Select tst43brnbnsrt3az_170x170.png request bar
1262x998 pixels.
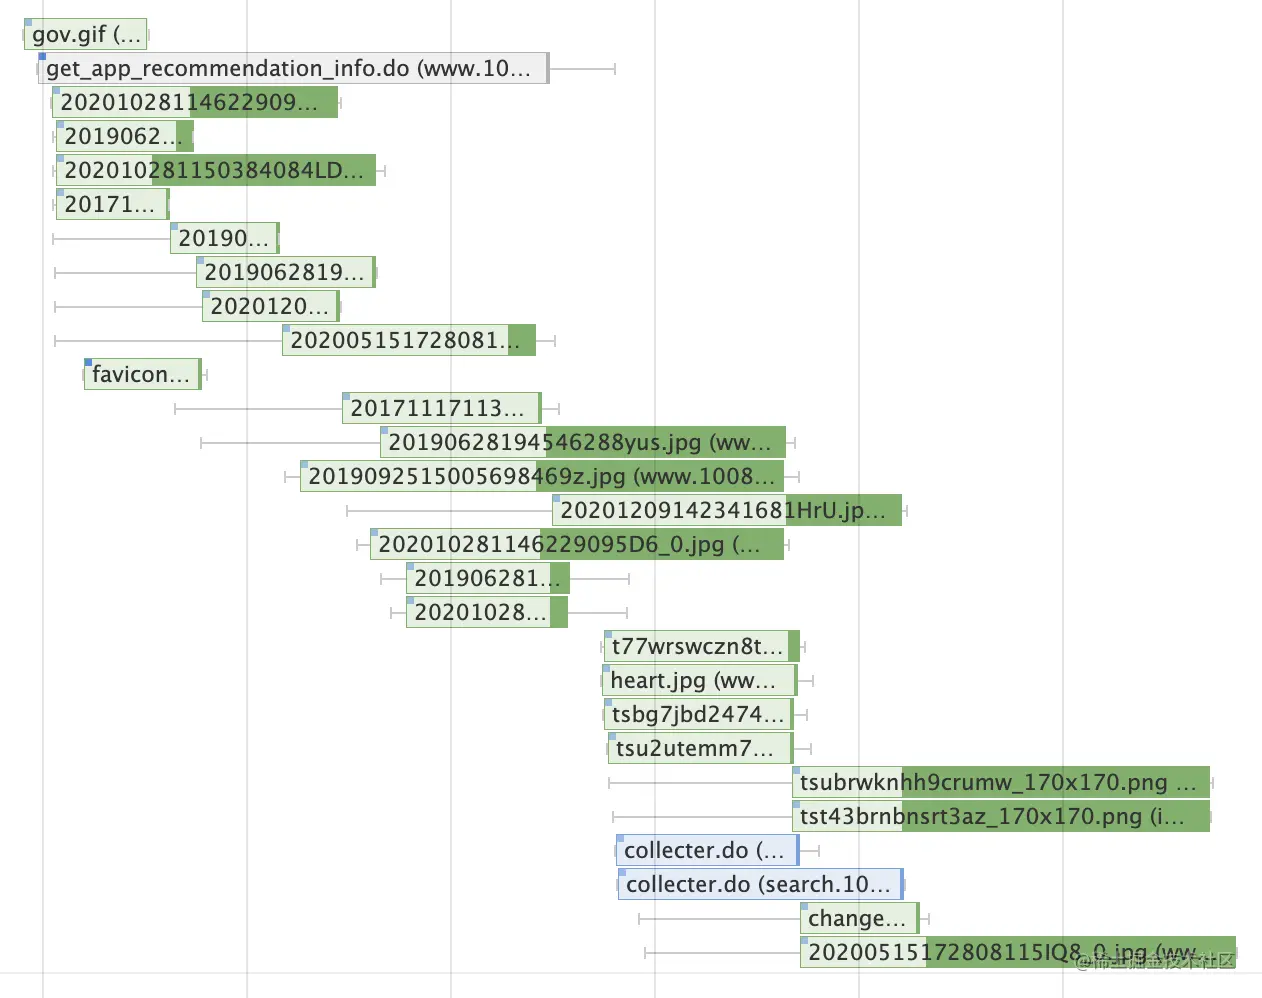coord(1001,816)
